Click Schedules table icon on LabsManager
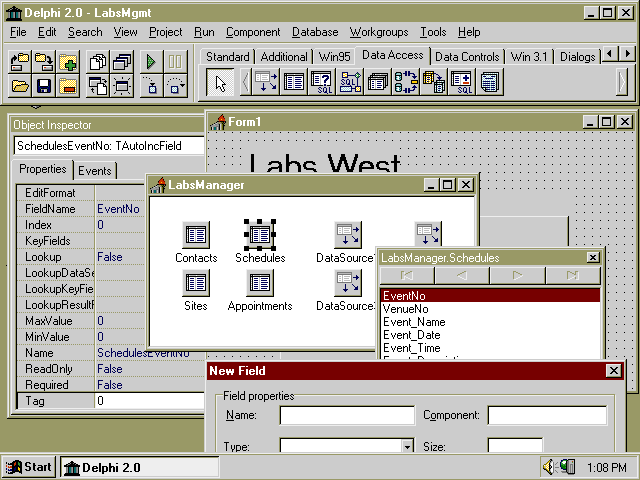The image size is (640, 480). pyautogui.click(x=260, y=235)
